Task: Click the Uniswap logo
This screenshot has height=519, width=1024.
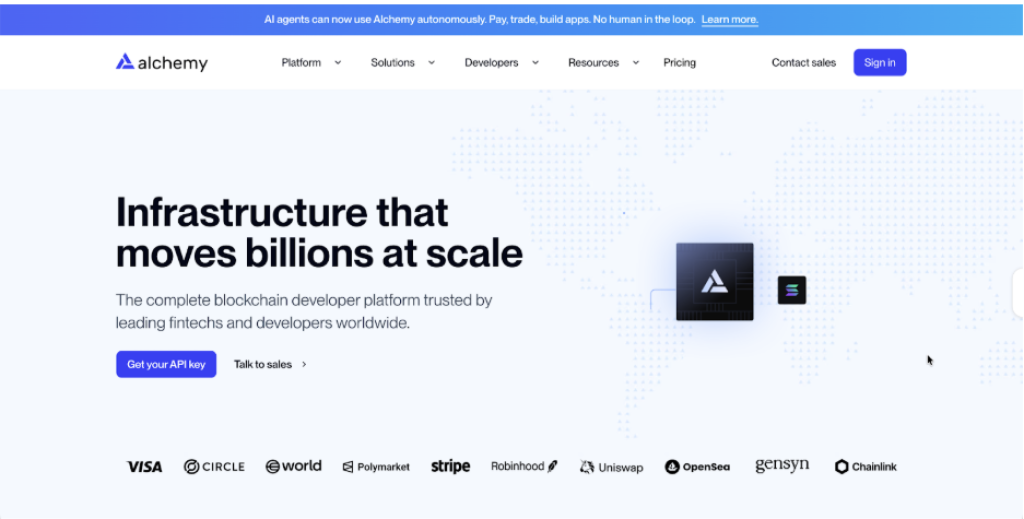Action: click(x=611, y=467)
